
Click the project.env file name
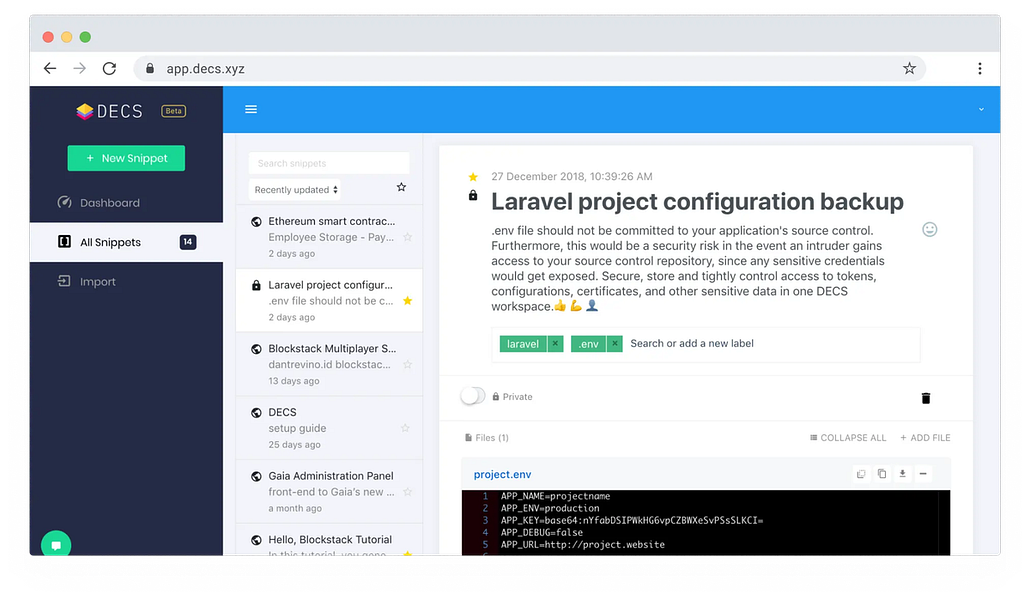pos(503,474)
